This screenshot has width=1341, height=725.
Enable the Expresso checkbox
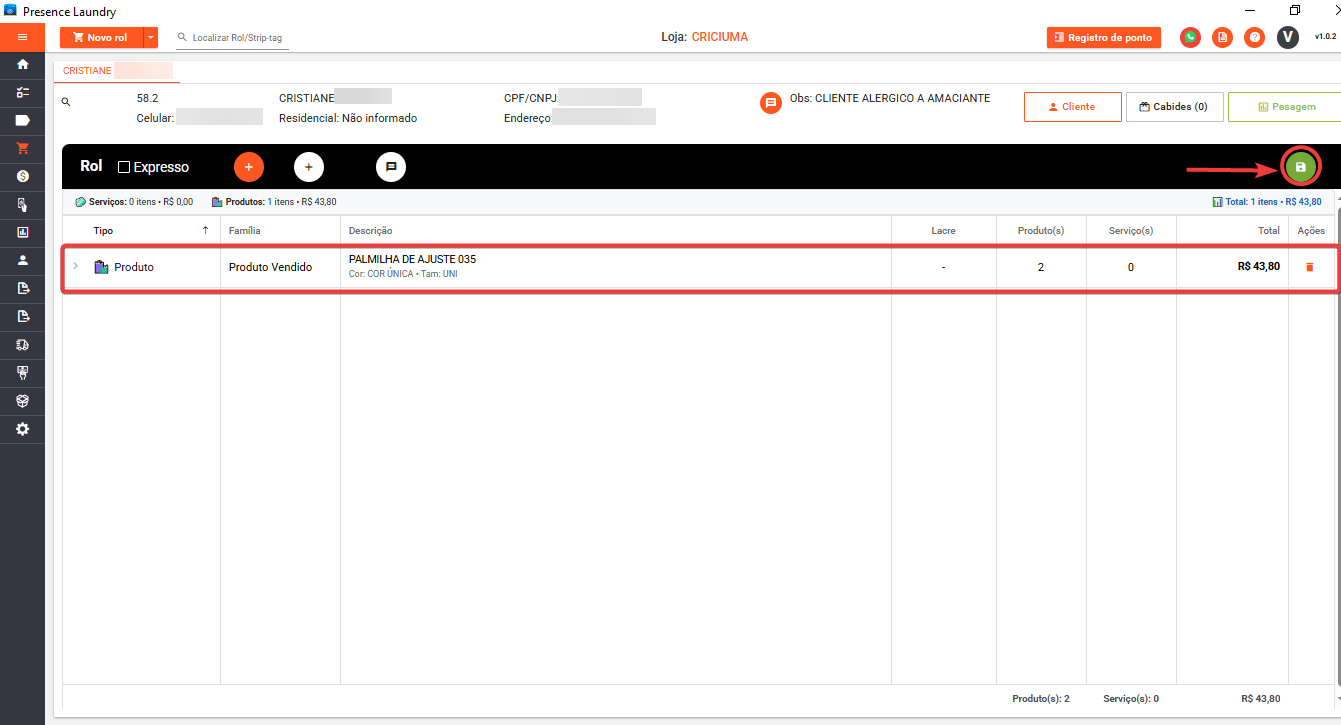[124, 167]
